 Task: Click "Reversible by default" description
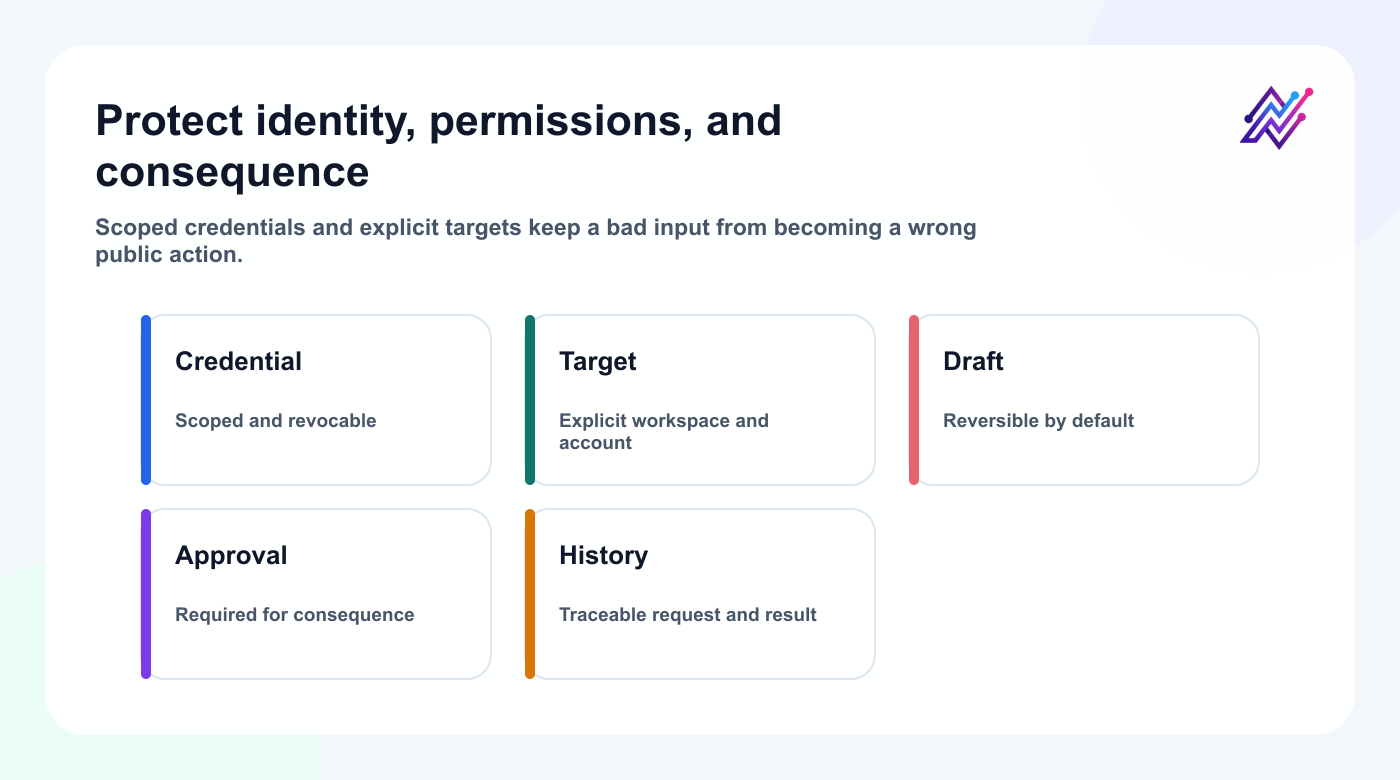coord(1038,421)
